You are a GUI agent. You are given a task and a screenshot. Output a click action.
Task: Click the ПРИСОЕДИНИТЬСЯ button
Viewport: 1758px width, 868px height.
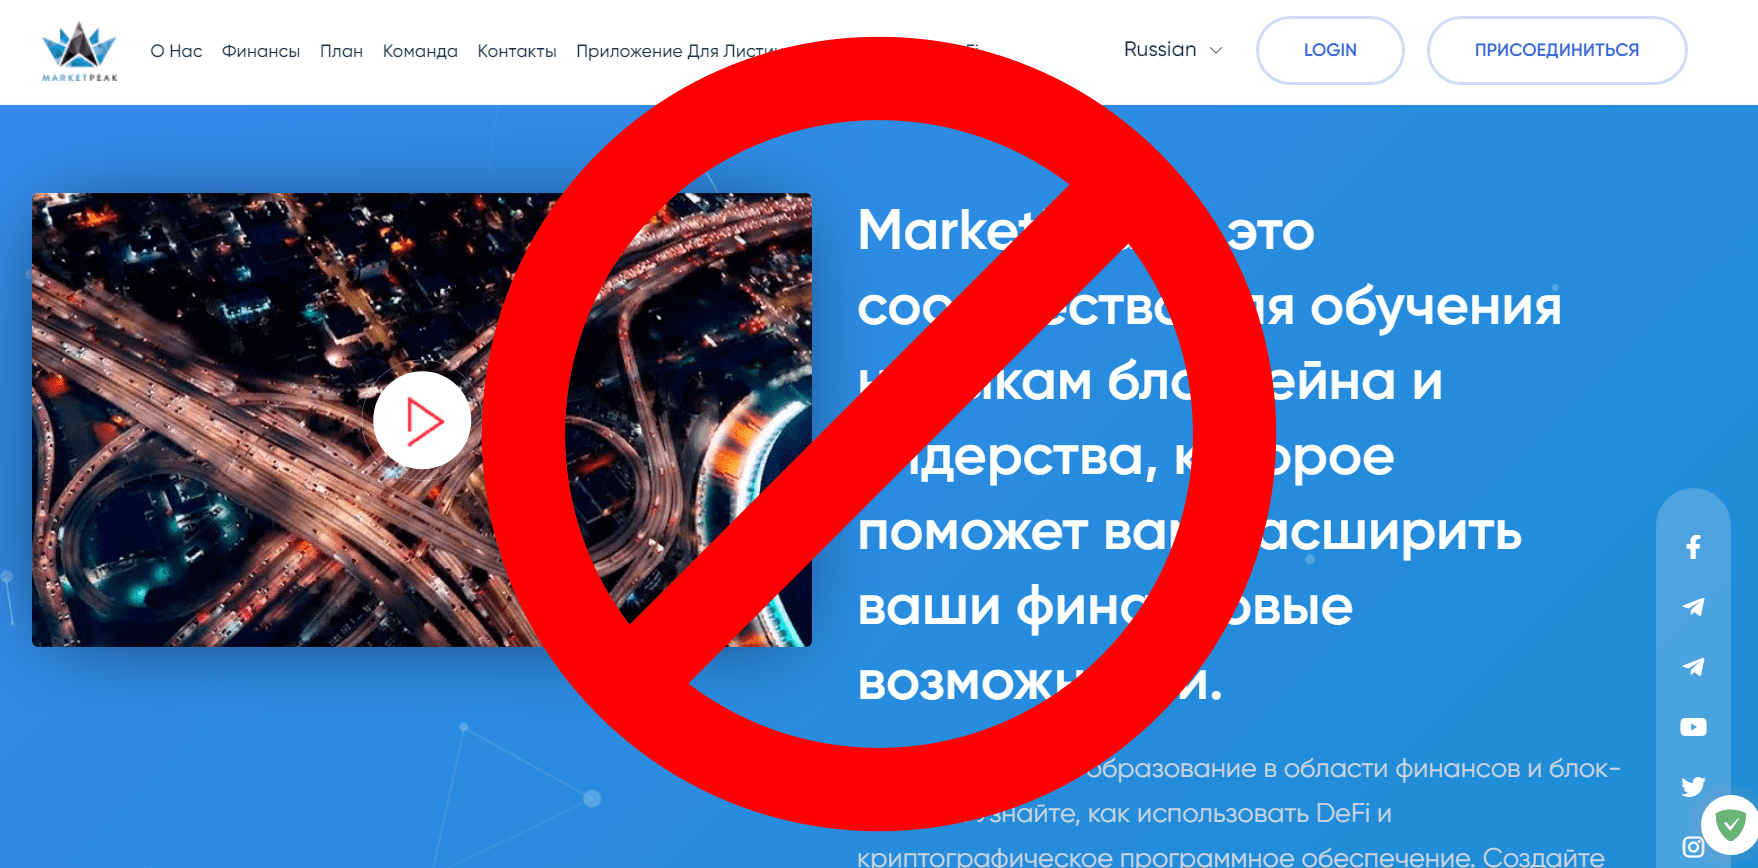pos(1557,50)
